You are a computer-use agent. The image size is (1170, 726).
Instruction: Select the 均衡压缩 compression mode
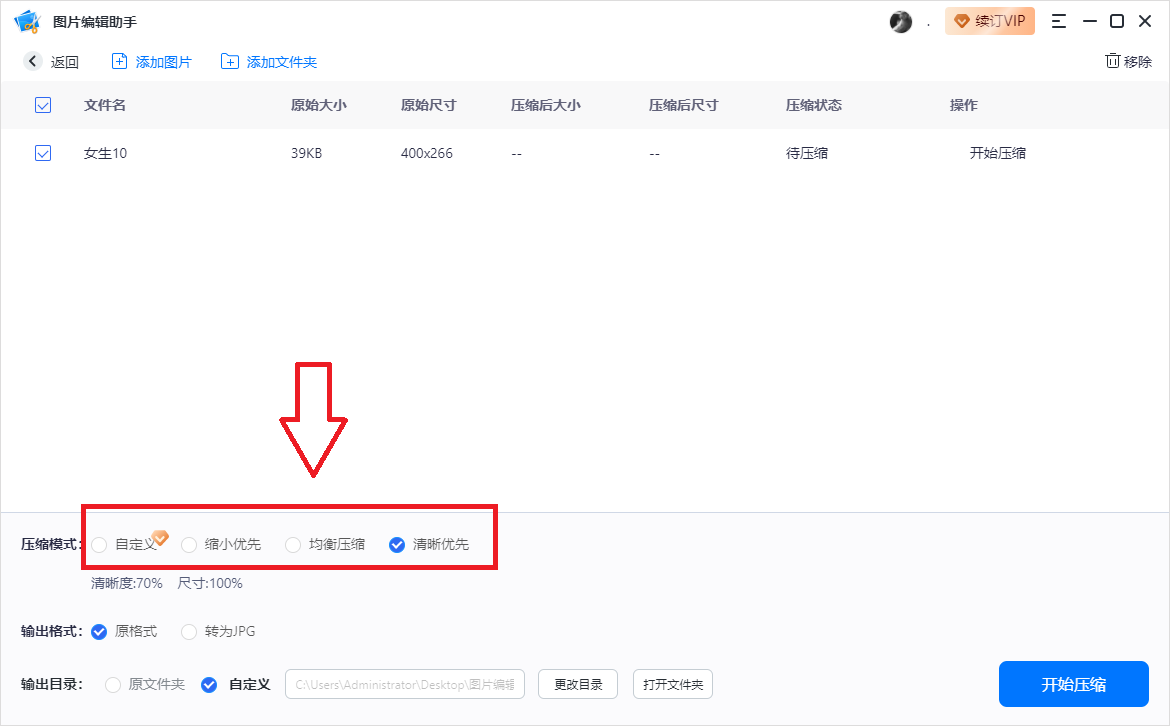coord(292,545)
